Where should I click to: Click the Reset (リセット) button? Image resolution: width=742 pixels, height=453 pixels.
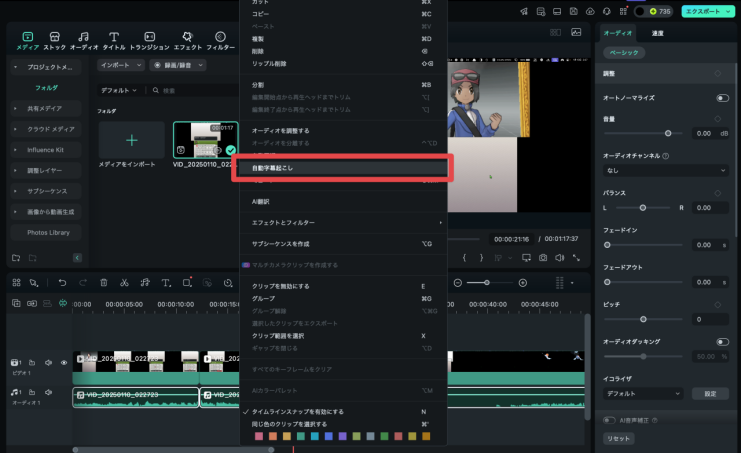[x=619, y=438]
